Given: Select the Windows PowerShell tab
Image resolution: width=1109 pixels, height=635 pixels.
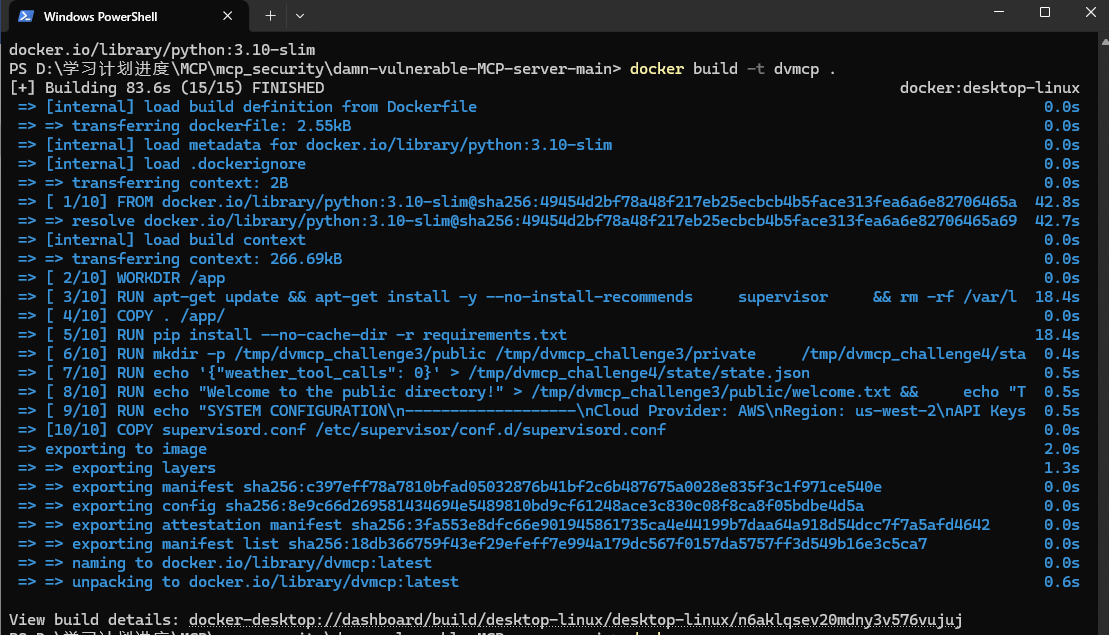Looking at the screenshot, I should pos(128,16).
